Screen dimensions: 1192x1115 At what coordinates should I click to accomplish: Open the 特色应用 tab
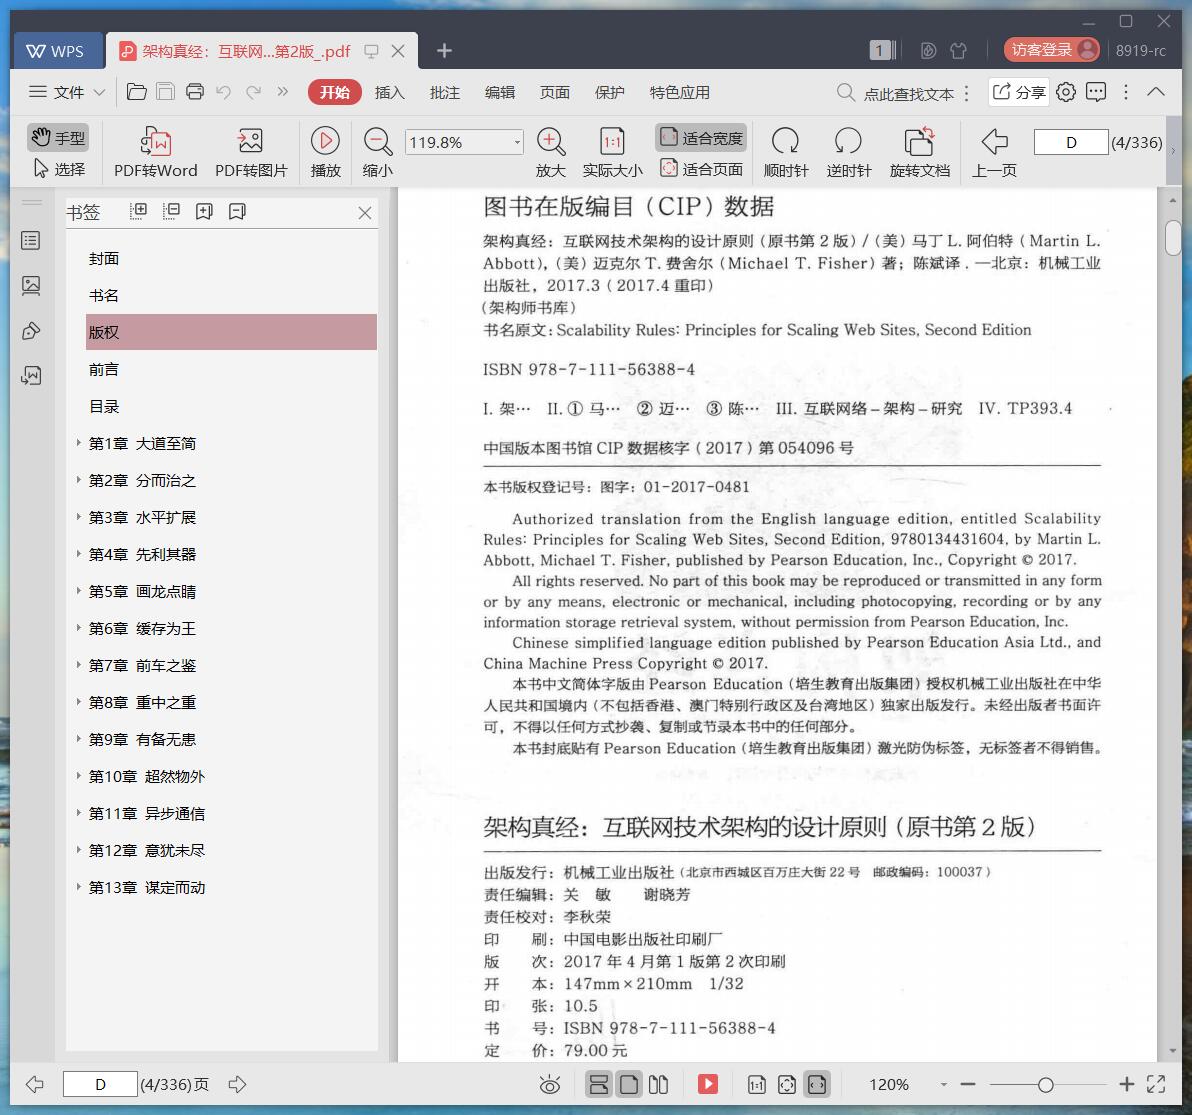(x=680, y=93)
